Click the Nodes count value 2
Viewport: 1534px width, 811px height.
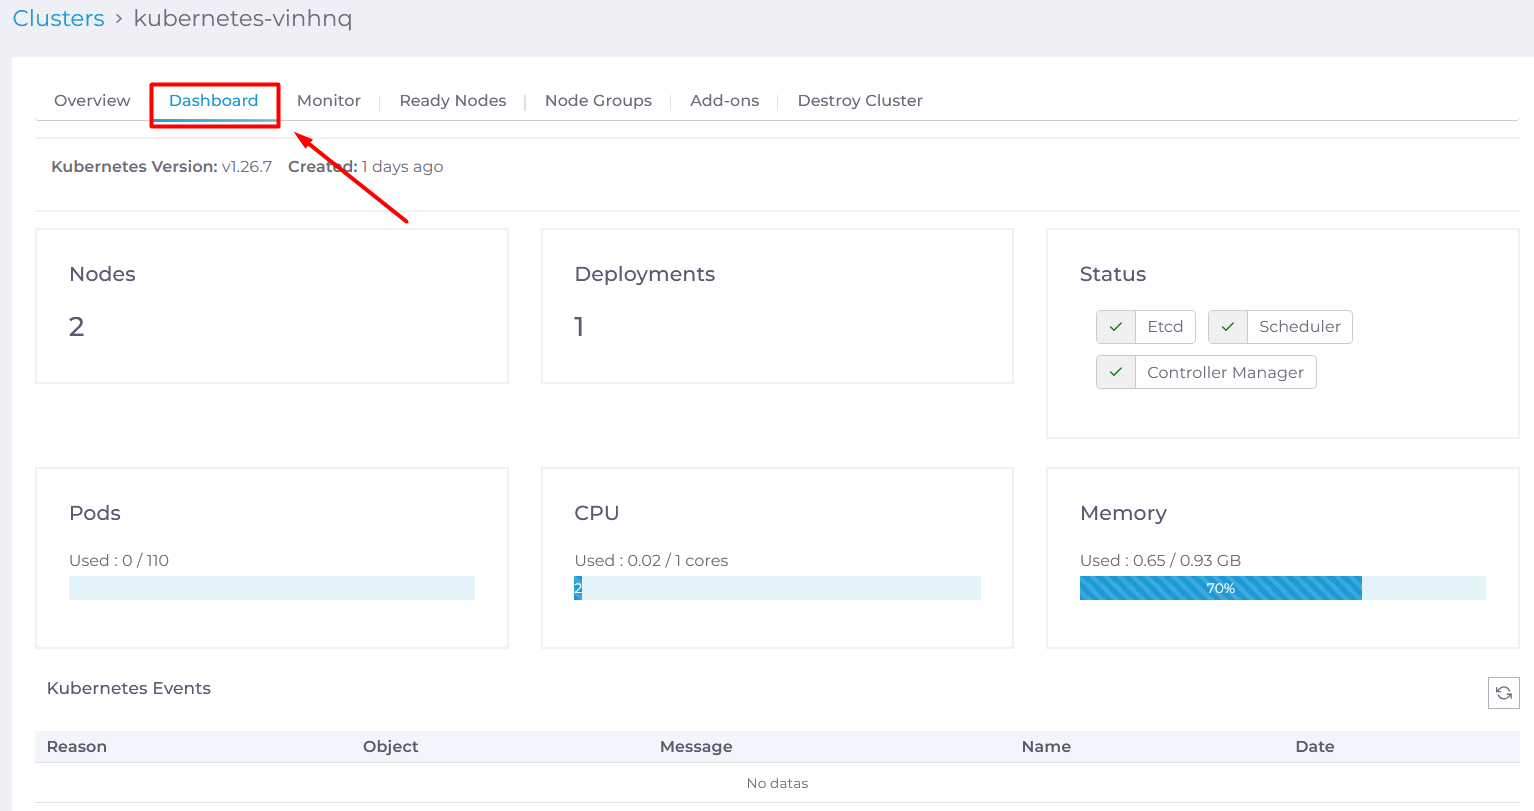pyautogui.click(x=76, y=326)
